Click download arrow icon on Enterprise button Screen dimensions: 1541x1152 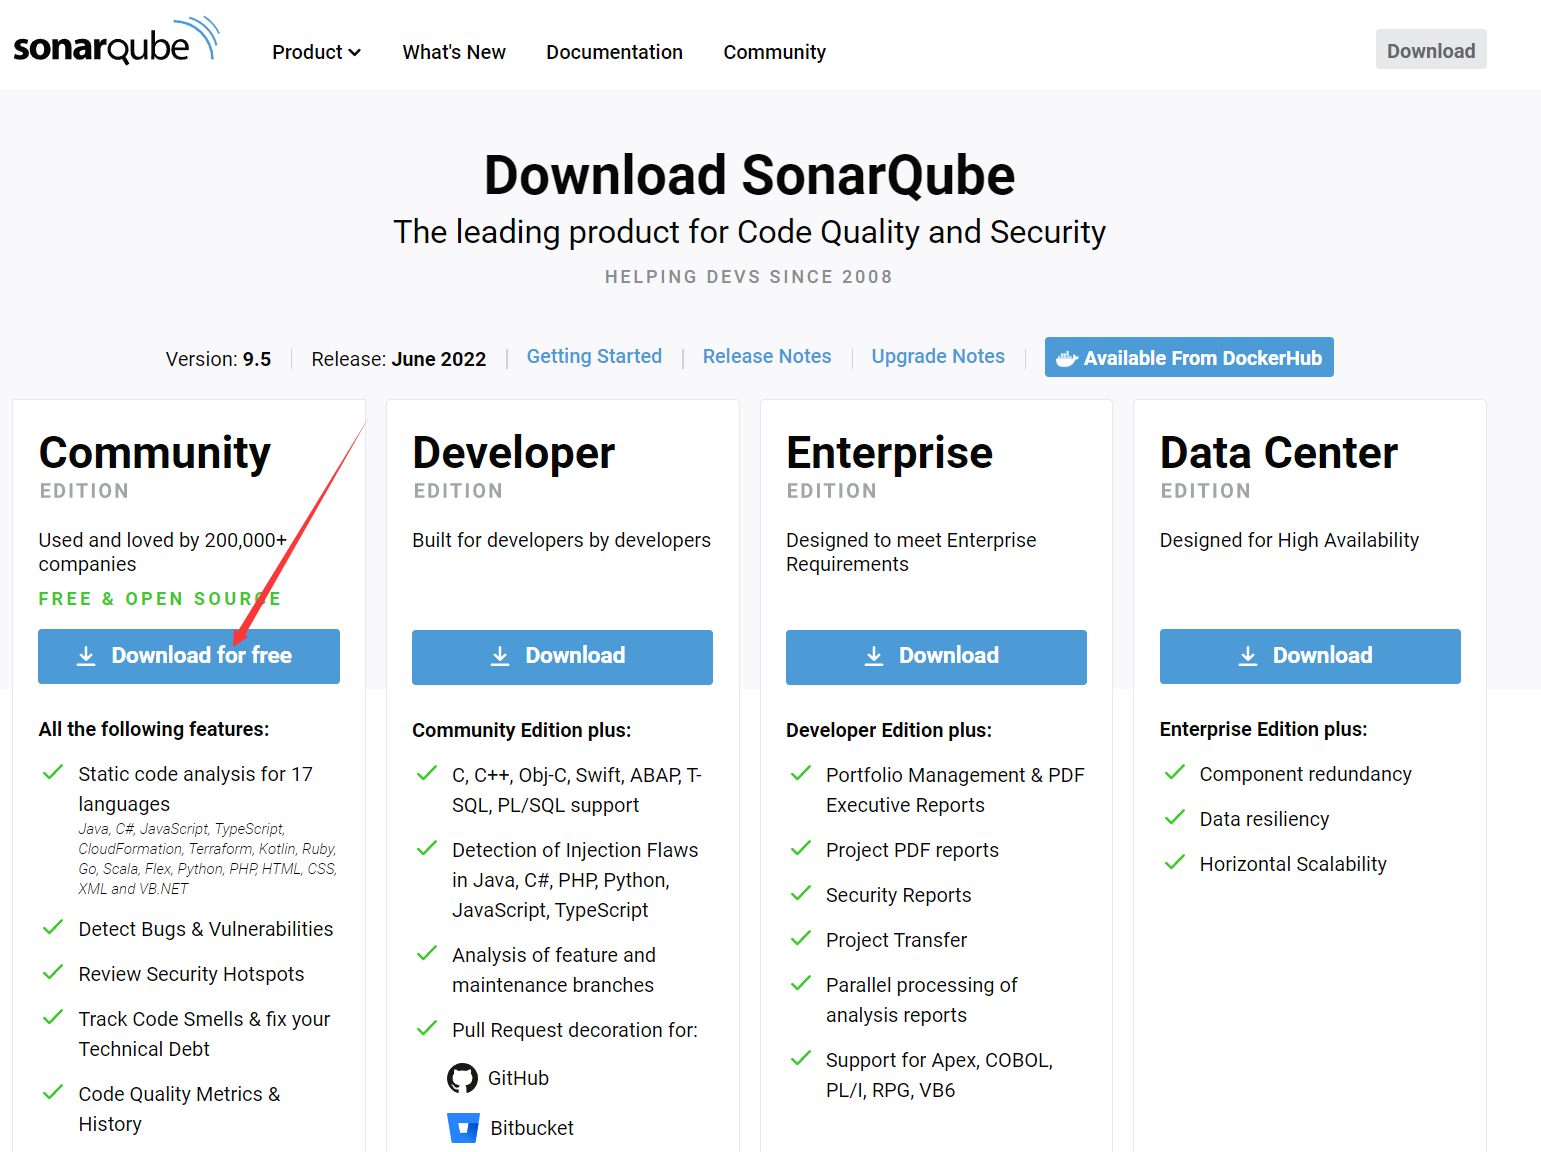click(x=874, y=656)
